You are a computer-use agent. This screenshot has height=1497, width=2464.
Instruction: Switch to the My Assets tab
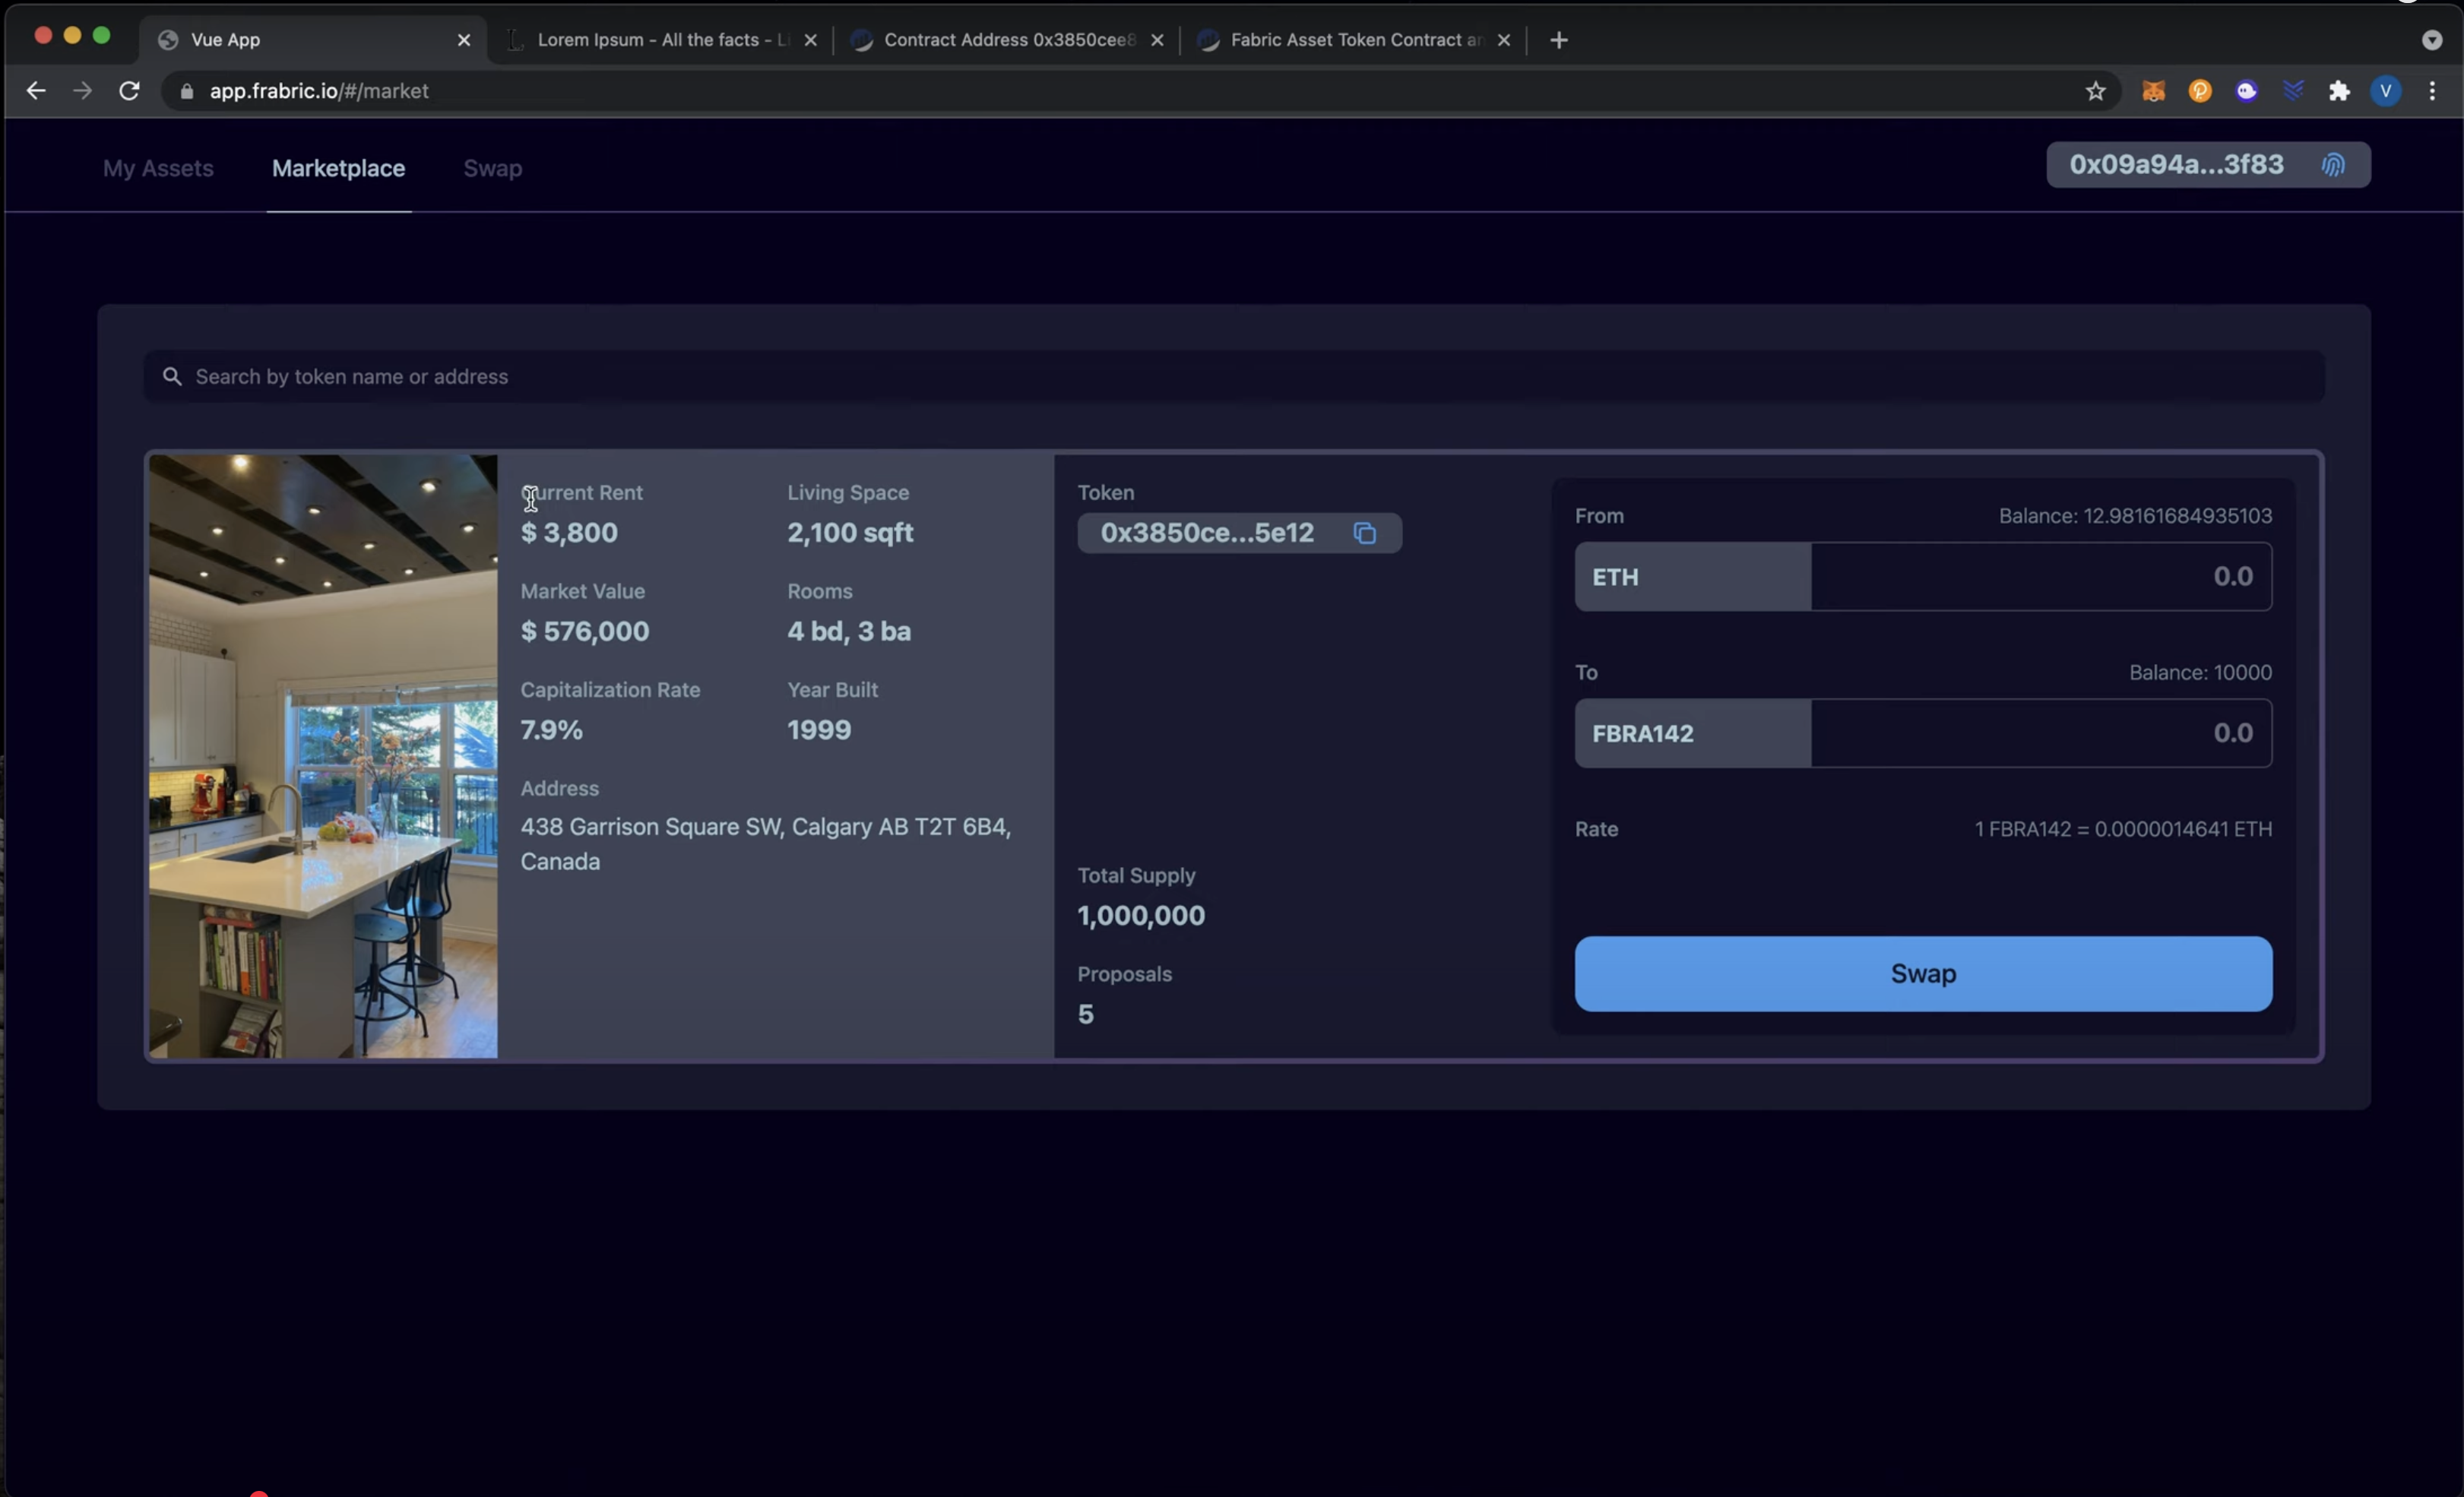pos(158,168)
